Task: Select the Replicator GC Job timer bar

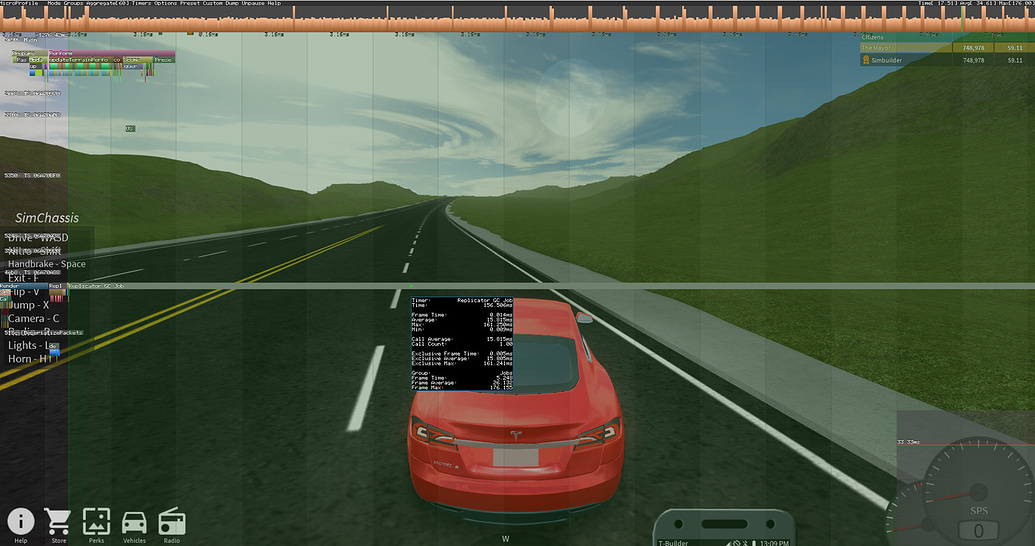Action: (551, 286)
